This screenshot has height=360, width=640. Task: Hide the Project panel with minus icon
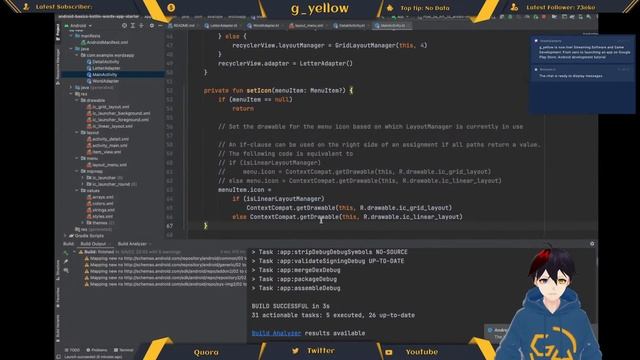(x=160, y=26)
